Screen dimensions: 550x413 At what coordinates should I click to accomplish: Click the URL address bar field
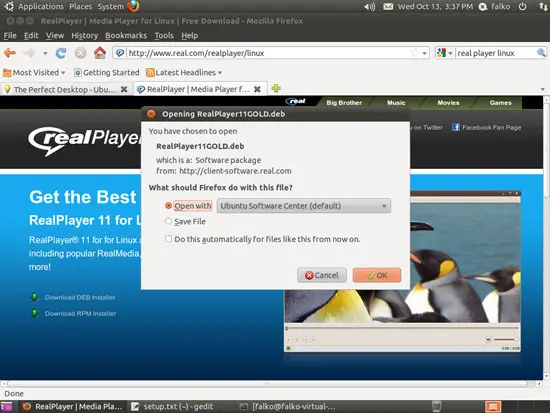click(268, 53)
